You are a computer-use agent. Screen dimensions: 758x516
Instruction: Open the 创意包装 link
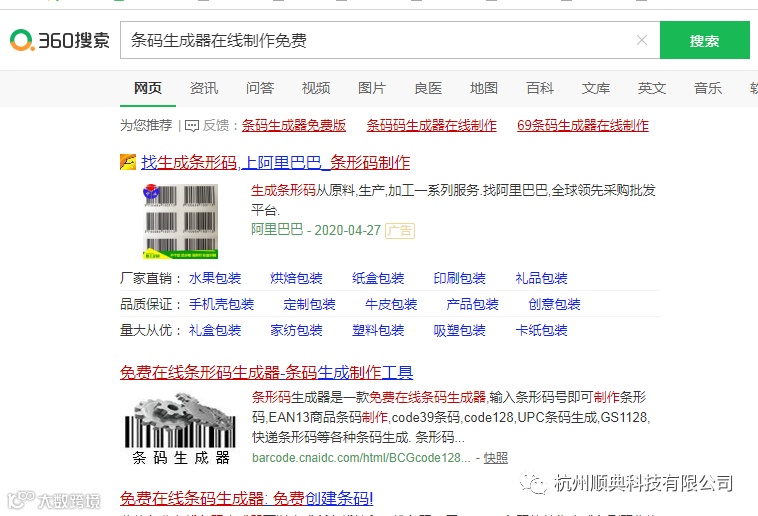(x=554, y=304)
